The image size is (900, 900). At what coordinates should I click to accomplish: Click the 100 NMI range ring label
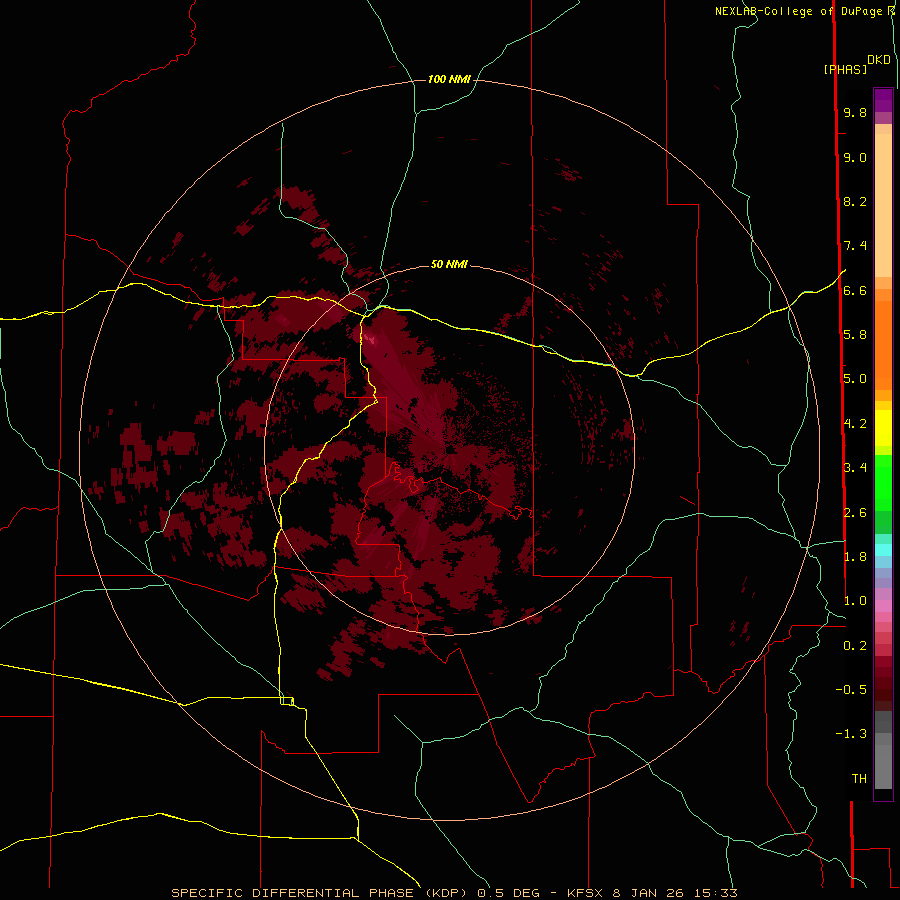[x=449, y=79]
